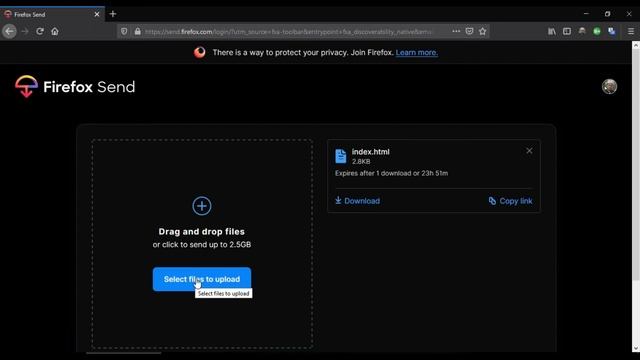Go back using browser back arrow
This screenshot has height=360, width=640.
9,31
